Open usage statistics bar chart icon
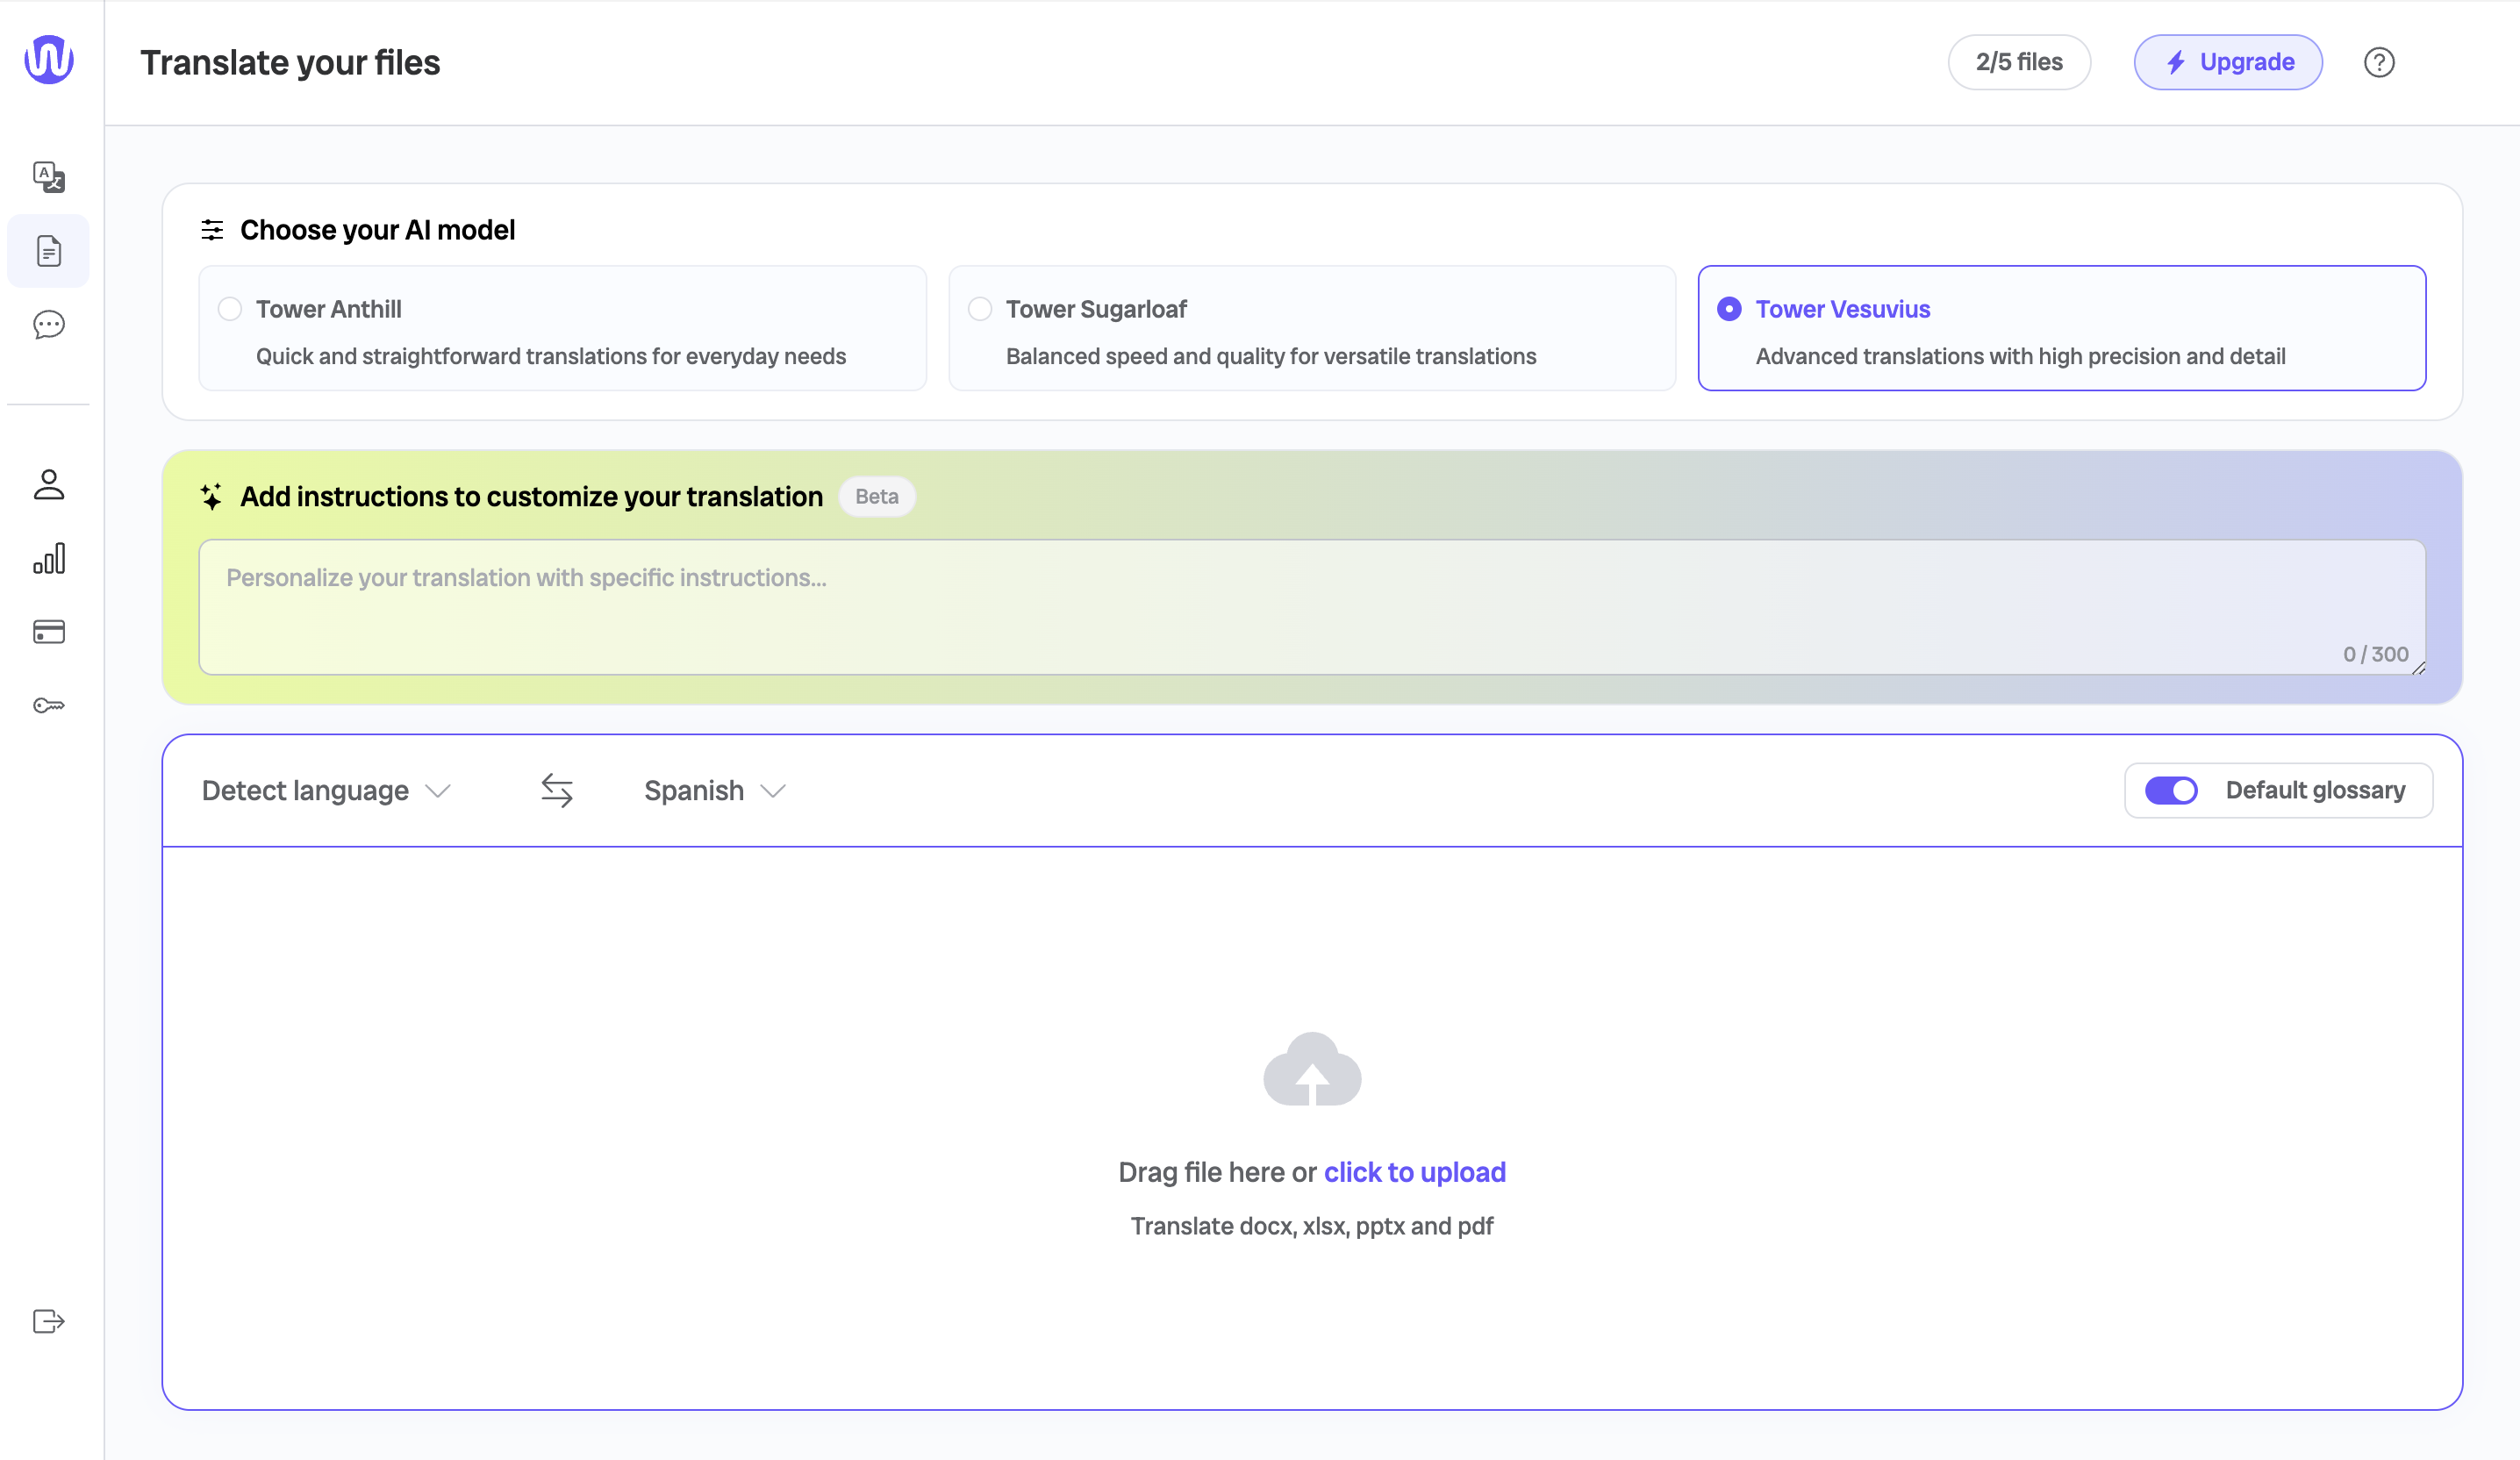 tap(48, 558)
